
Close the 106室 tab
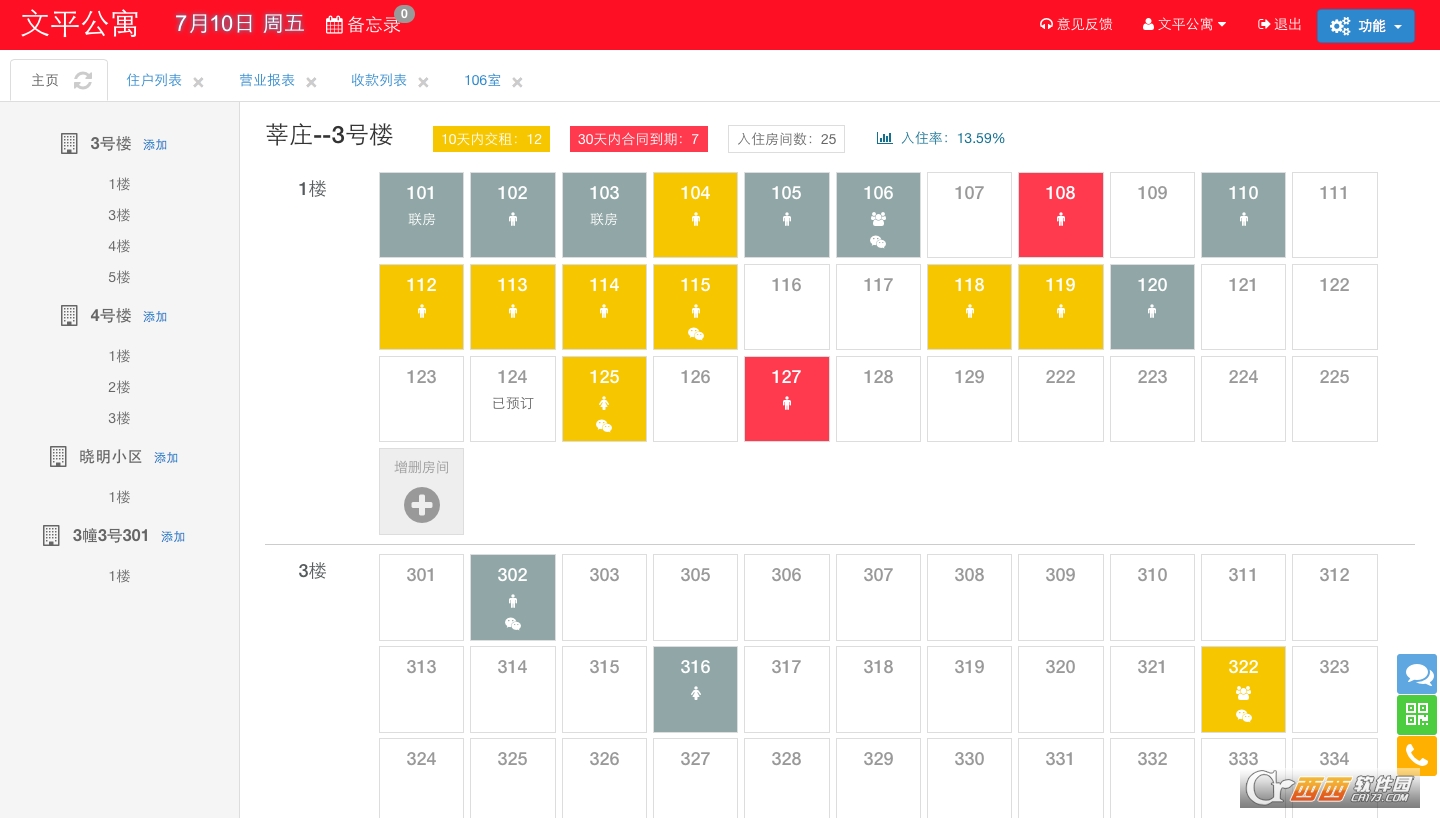(517, 82)
